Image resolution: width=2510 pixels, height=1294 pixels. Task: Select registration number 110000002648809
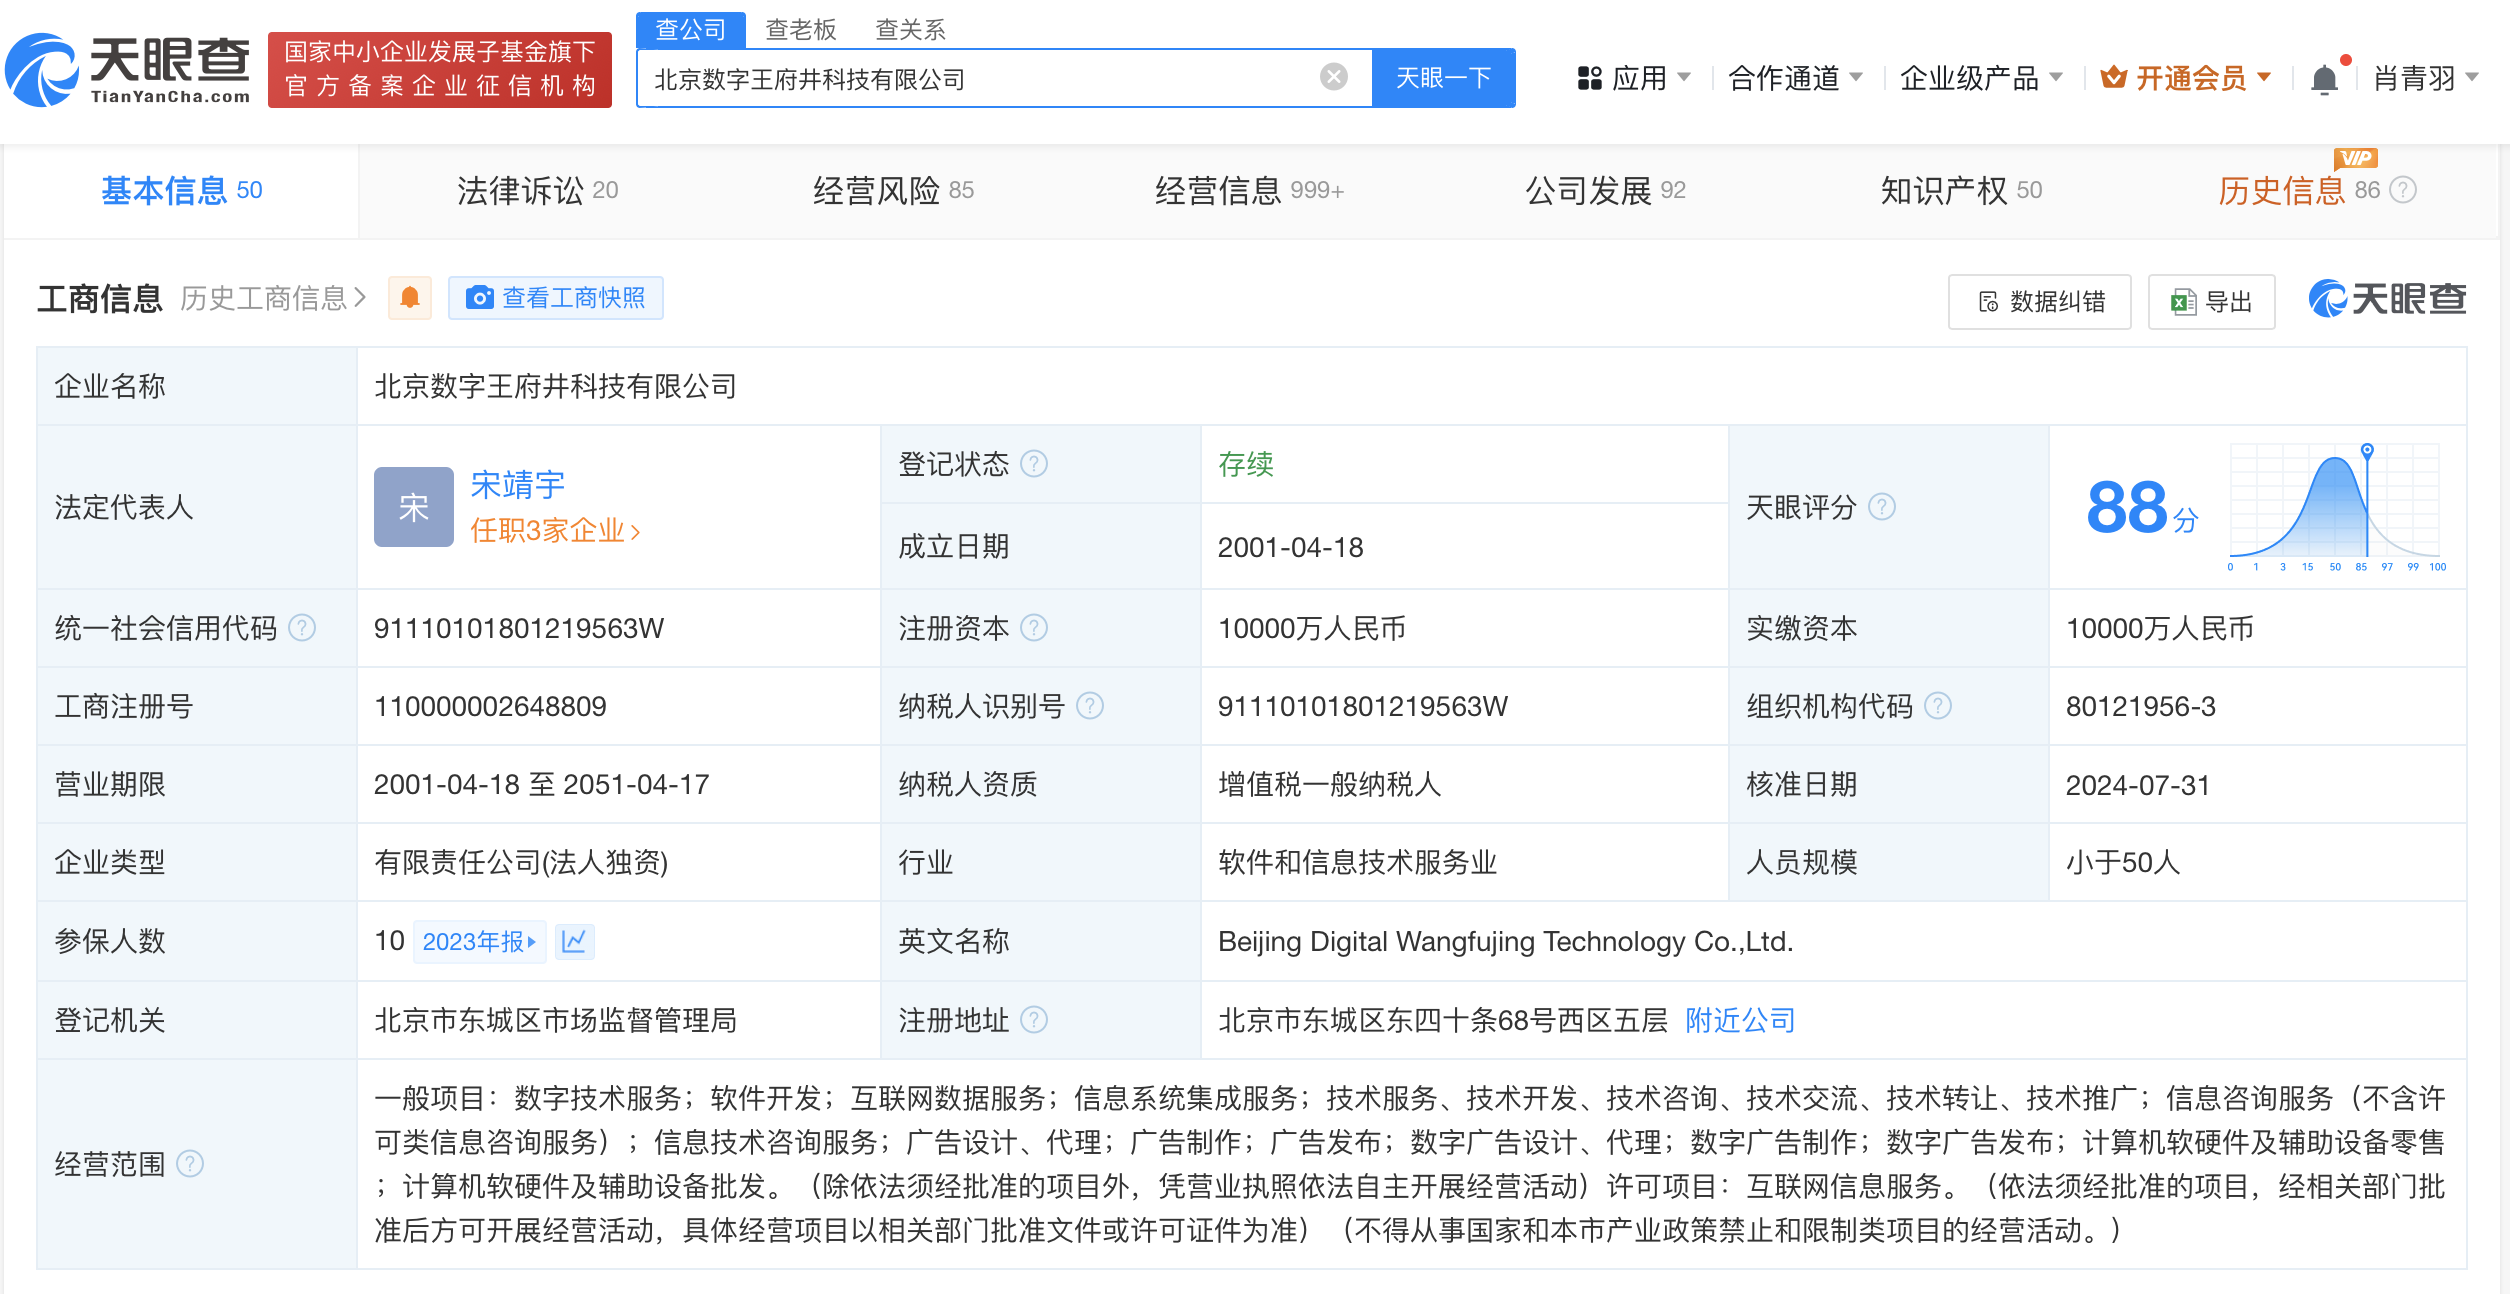[490, 706]
